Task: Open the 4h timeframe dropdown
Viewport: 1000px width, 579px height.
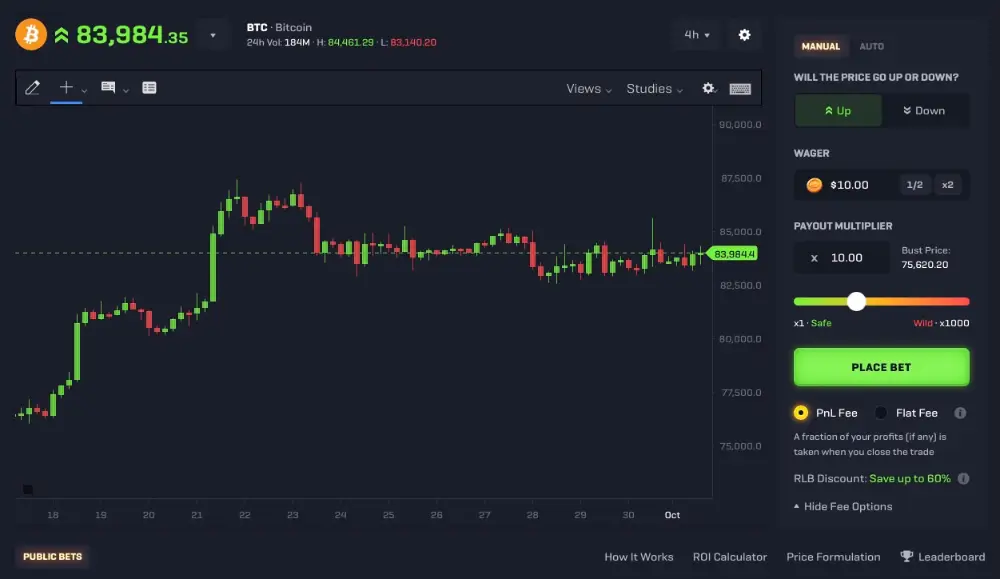Action: (x=696, y=35)
